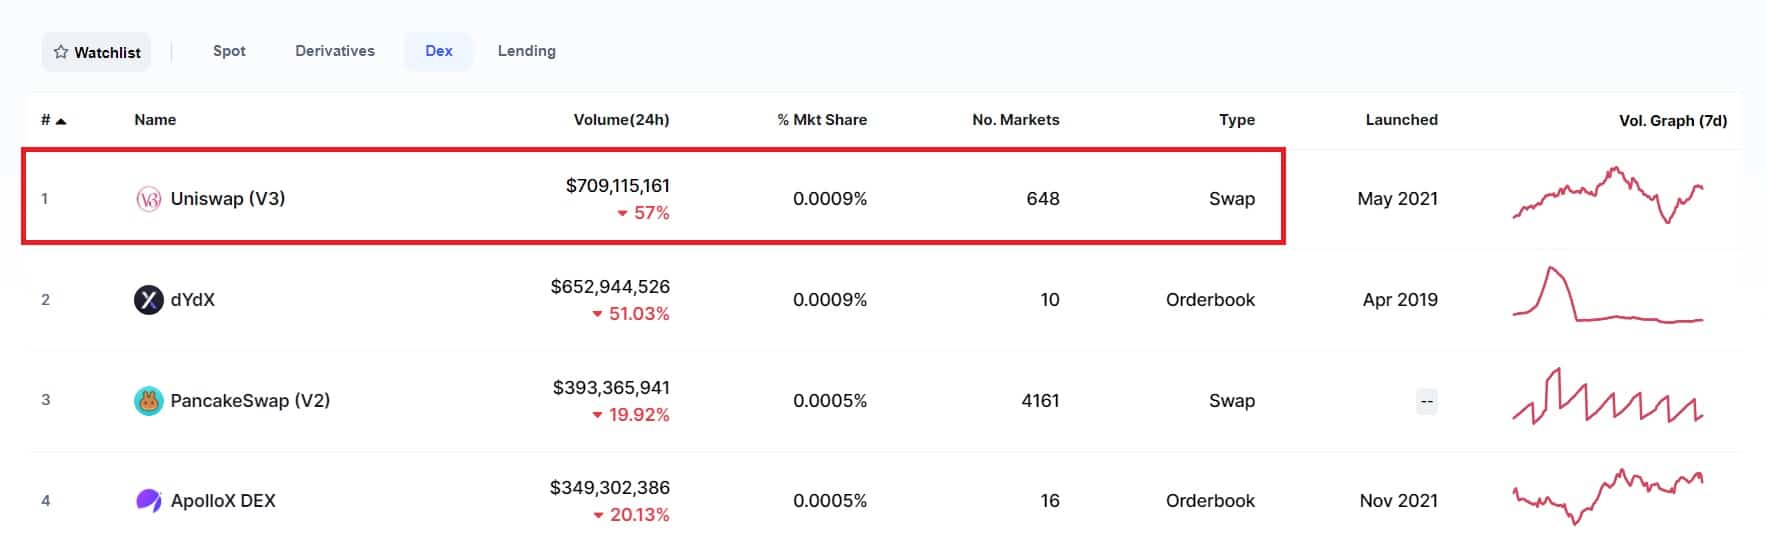
Task: Sort exchanges by Launched date header
Action: [1401, 120]
